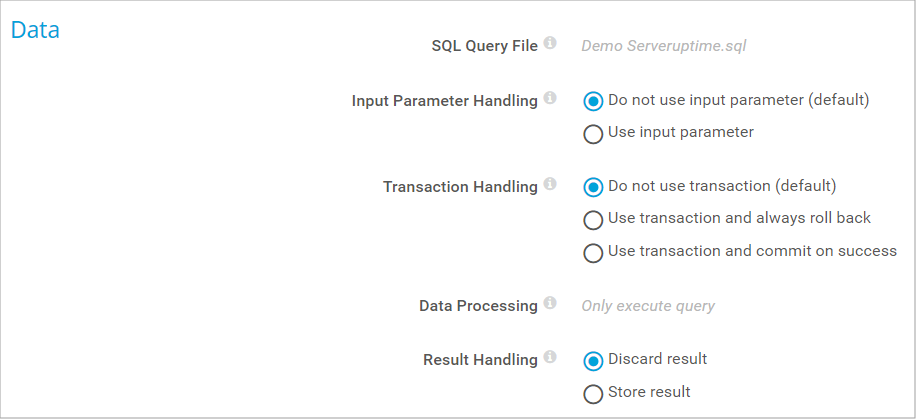Click the 'Data' section heading

35,30
